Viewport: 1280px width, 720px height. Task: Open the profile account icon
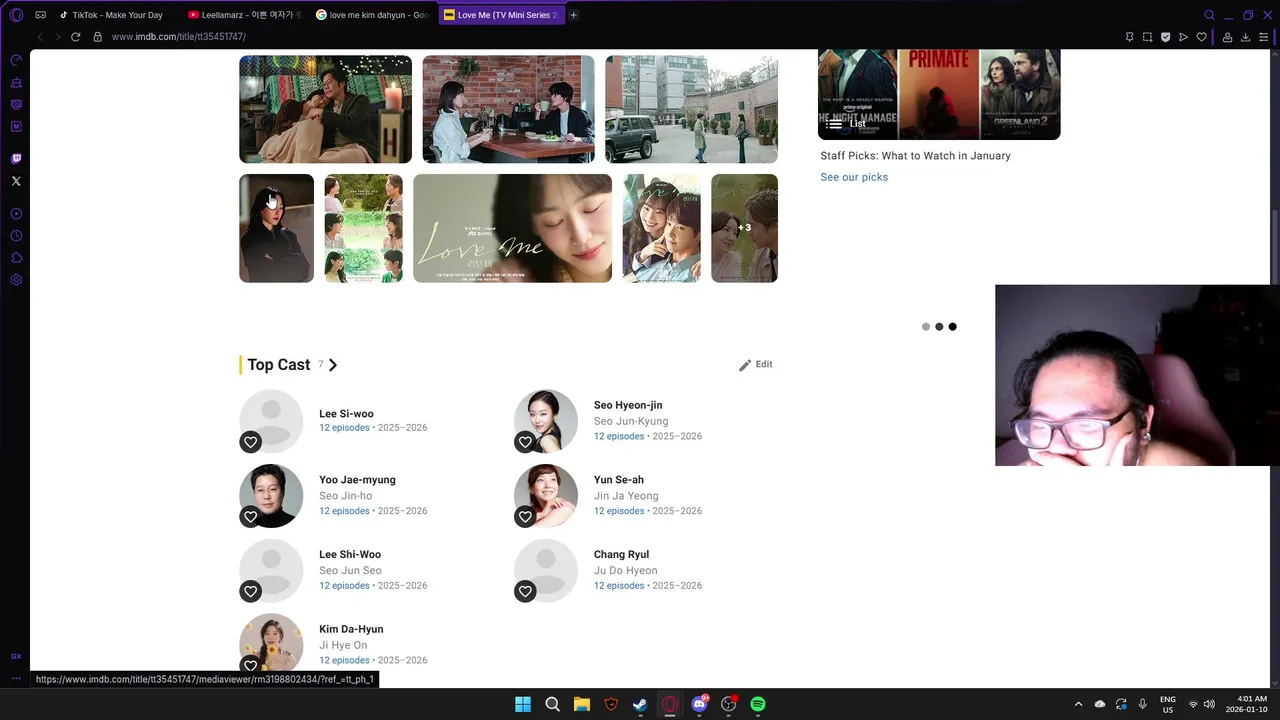click(1227, 37)
